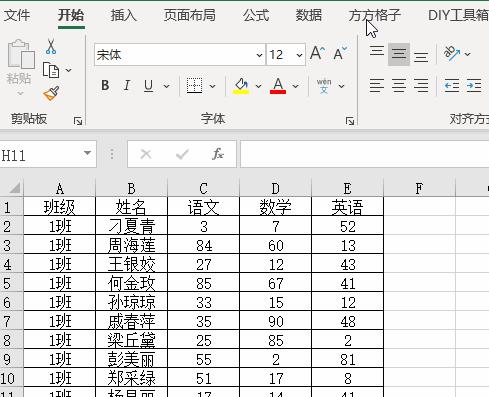Image resolution: width=489 pixels, height=397 pixels.
Task: Open underline style dropdown
Action: tap(167, 86)
